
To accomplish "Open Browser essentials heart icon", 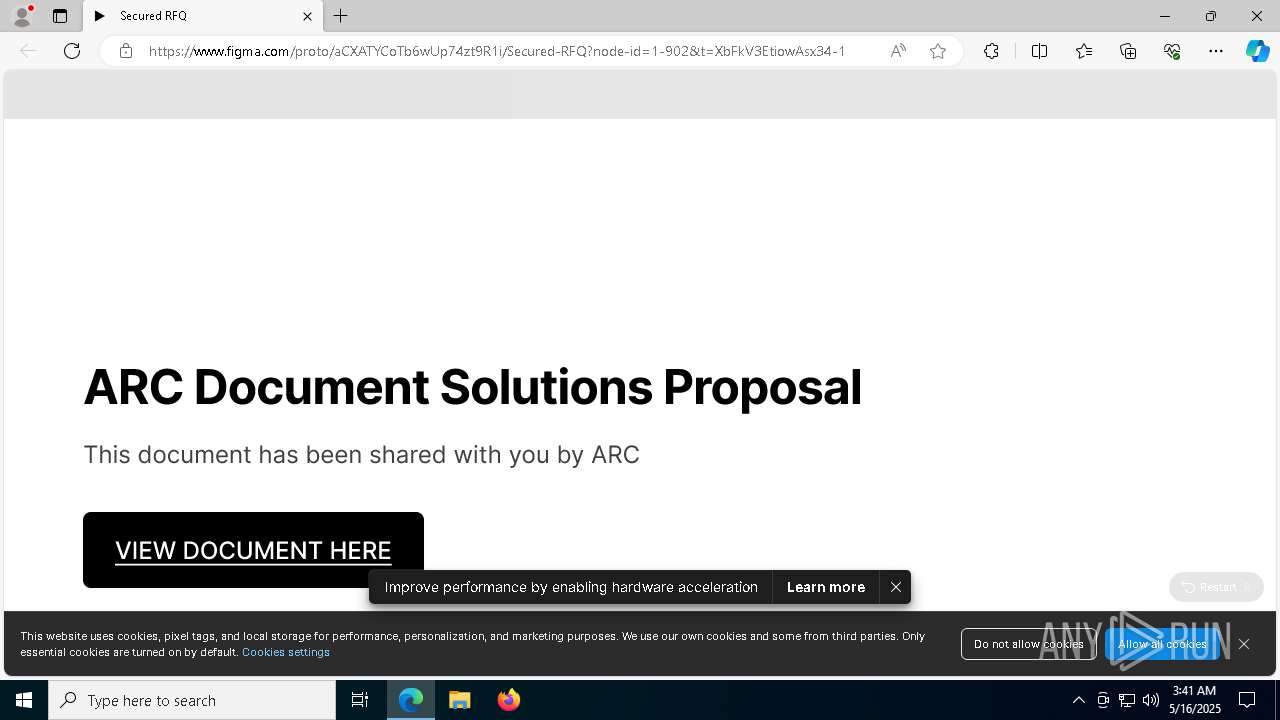I will pyautogui.click(x=1172, y=51).
